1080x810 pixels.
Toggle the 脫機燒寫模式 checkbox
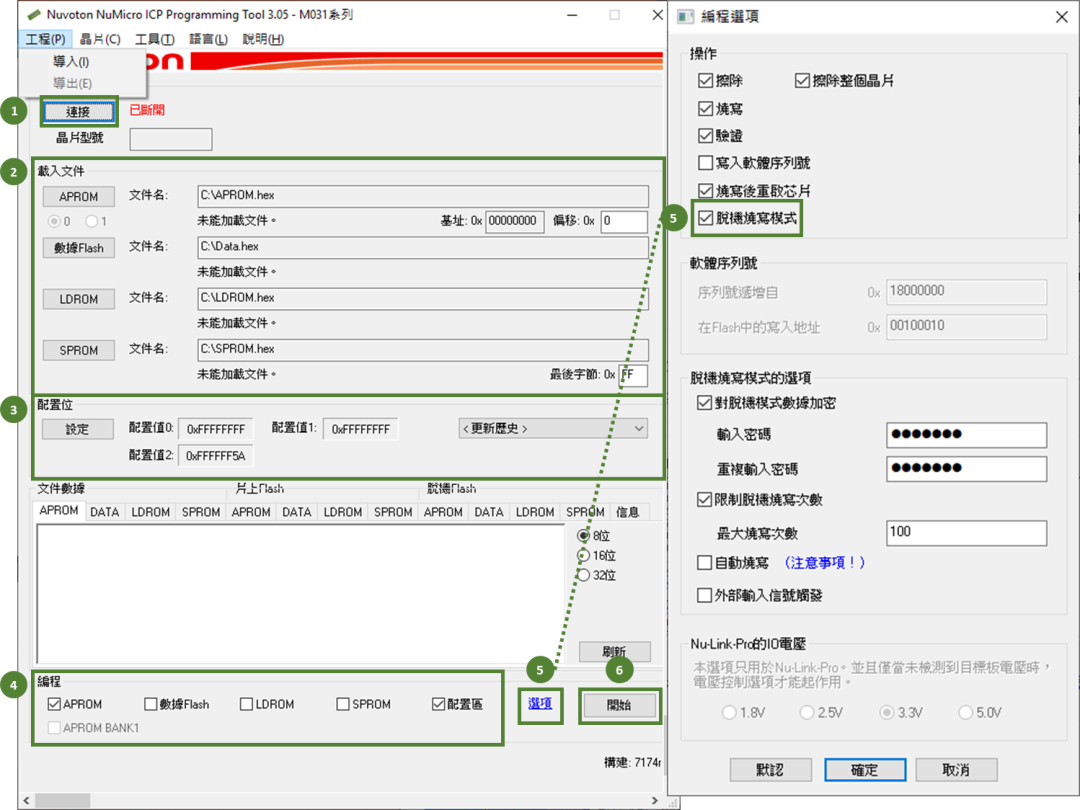pos(705,218)
